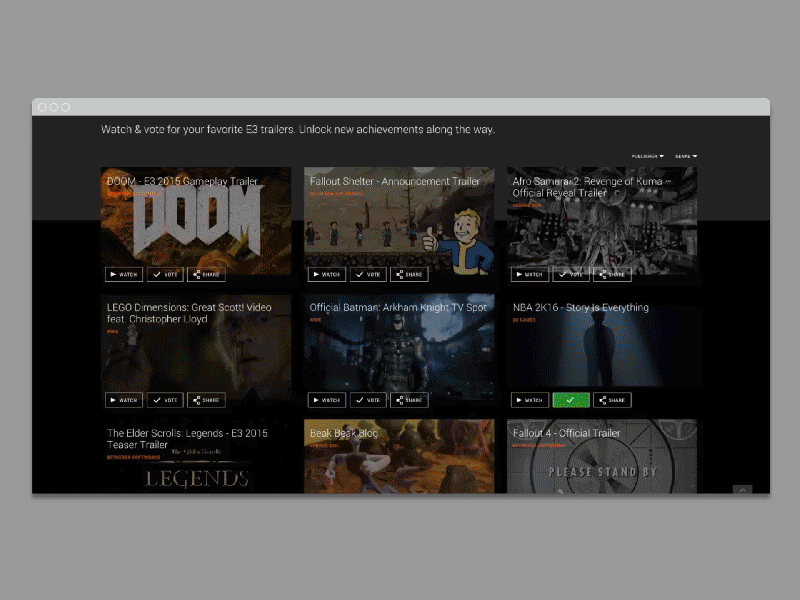Share the Afro Samurai 2 trailer
Image resolution: width=800 pixels, height=600 pixels.
(612, 274)
